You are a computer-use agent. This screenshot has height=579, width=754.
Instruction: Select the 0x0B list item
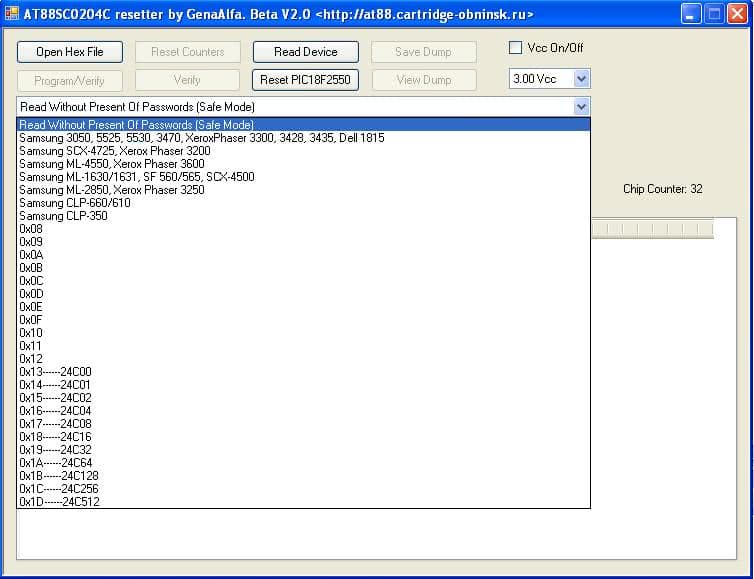click(x=303, y=268)
